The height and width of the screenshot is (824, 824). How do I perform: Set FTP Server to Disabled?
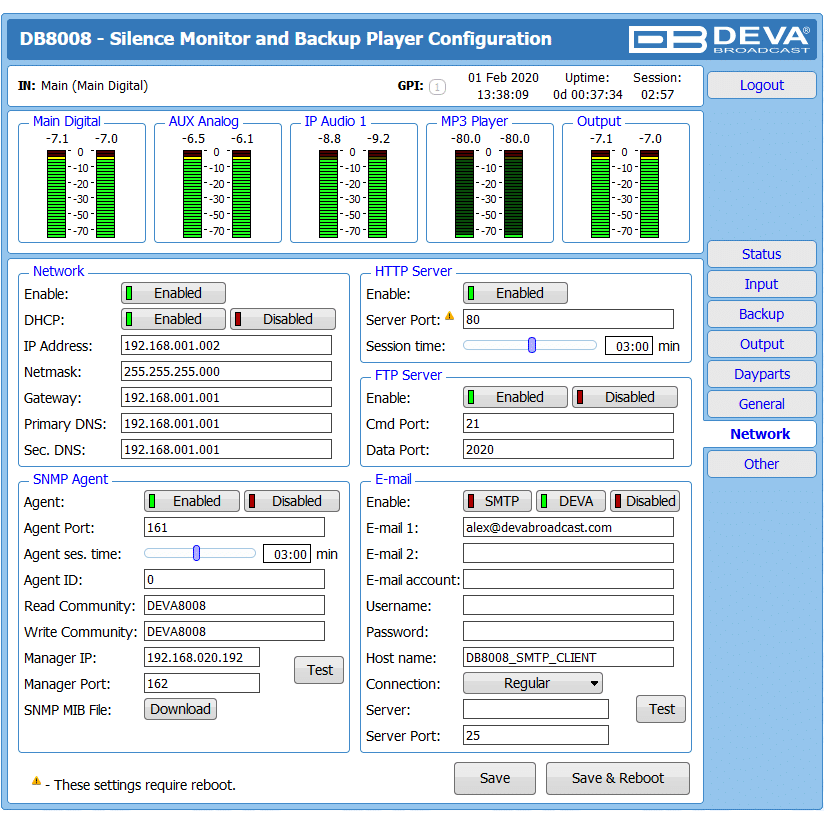click(x=624, y=397)
